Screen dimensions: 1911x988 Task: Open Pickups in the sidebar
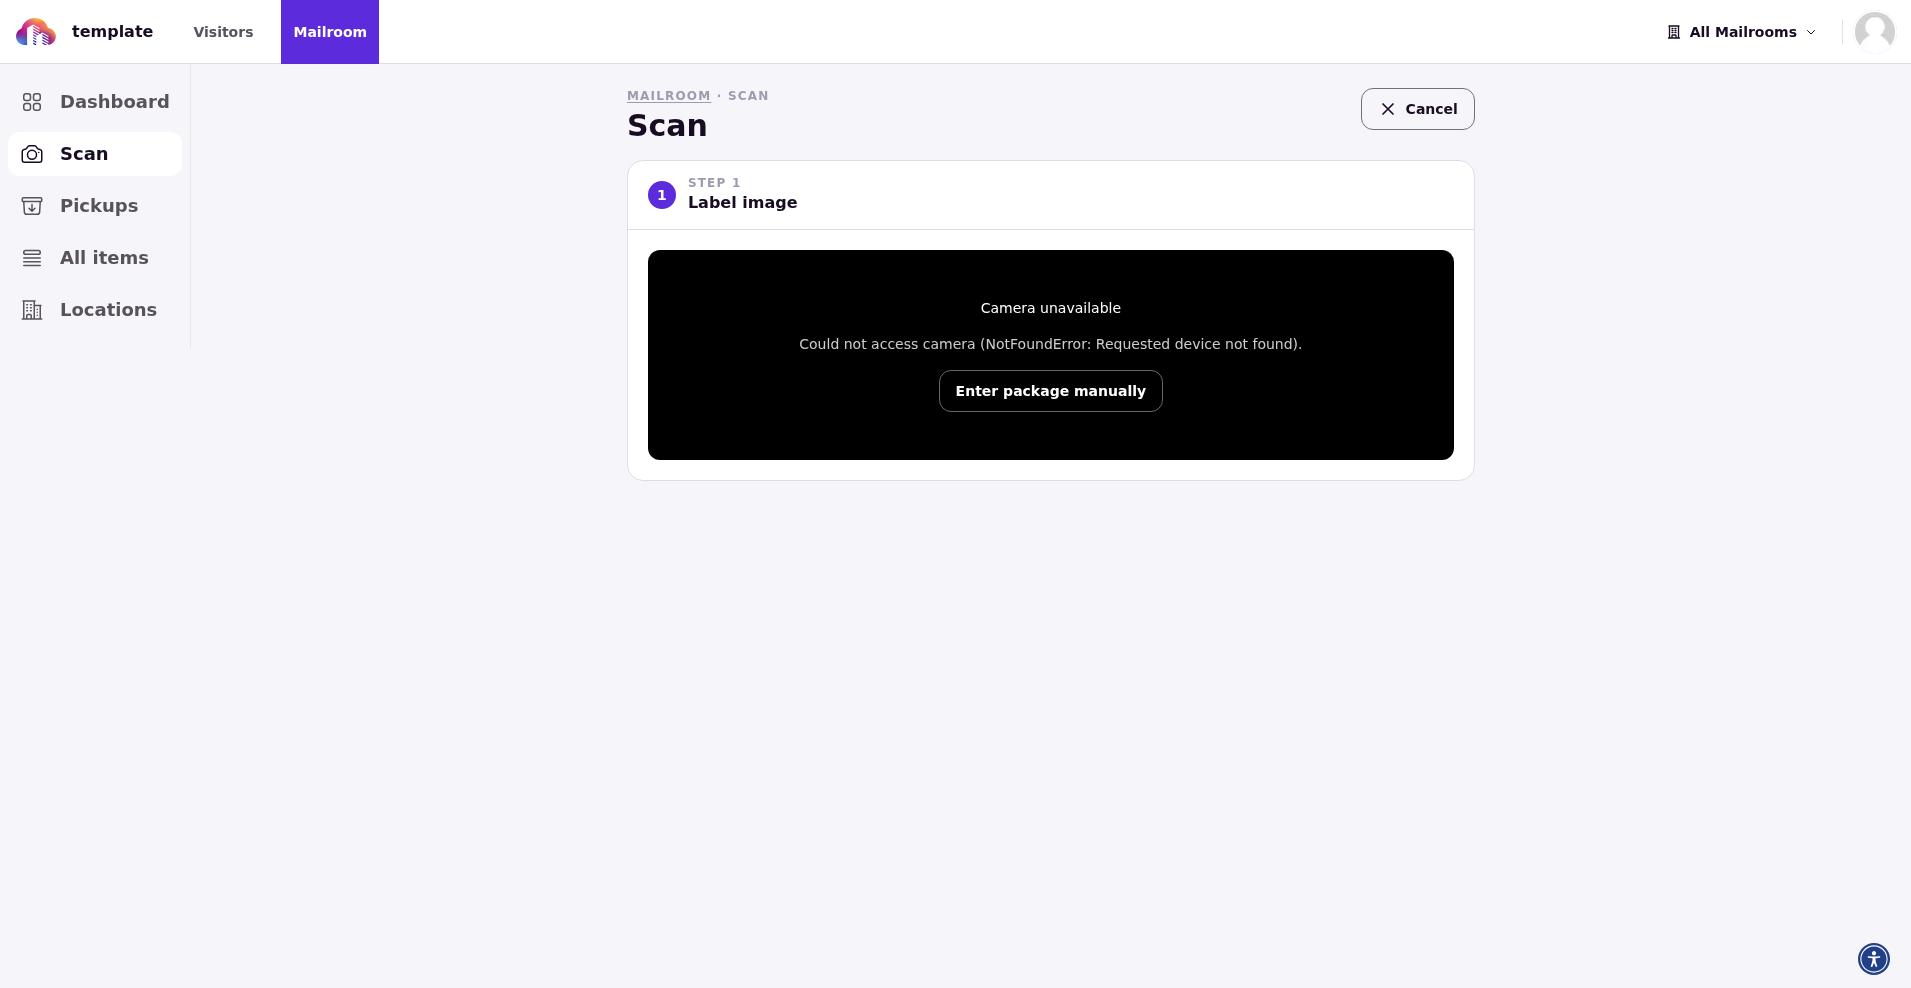click(x=95, y=206)
